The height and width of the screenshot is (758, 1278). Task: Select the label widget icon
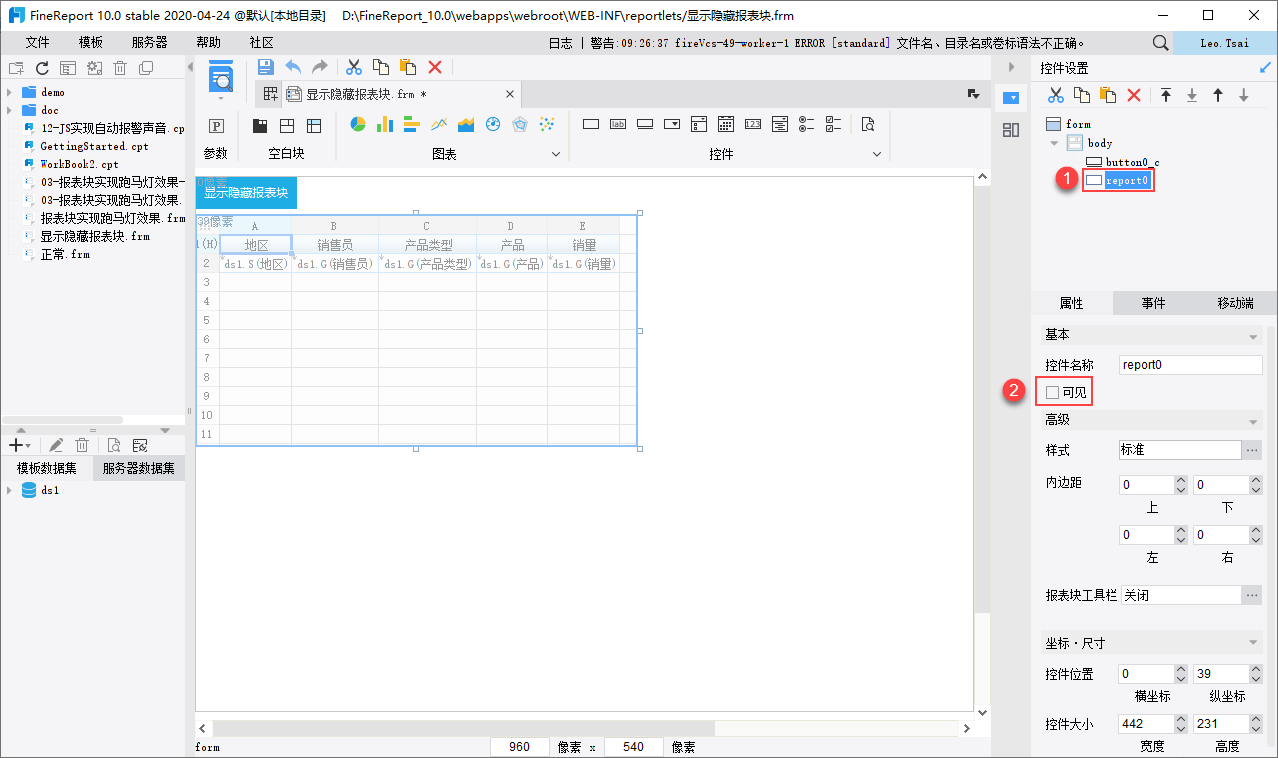(618, 124)
